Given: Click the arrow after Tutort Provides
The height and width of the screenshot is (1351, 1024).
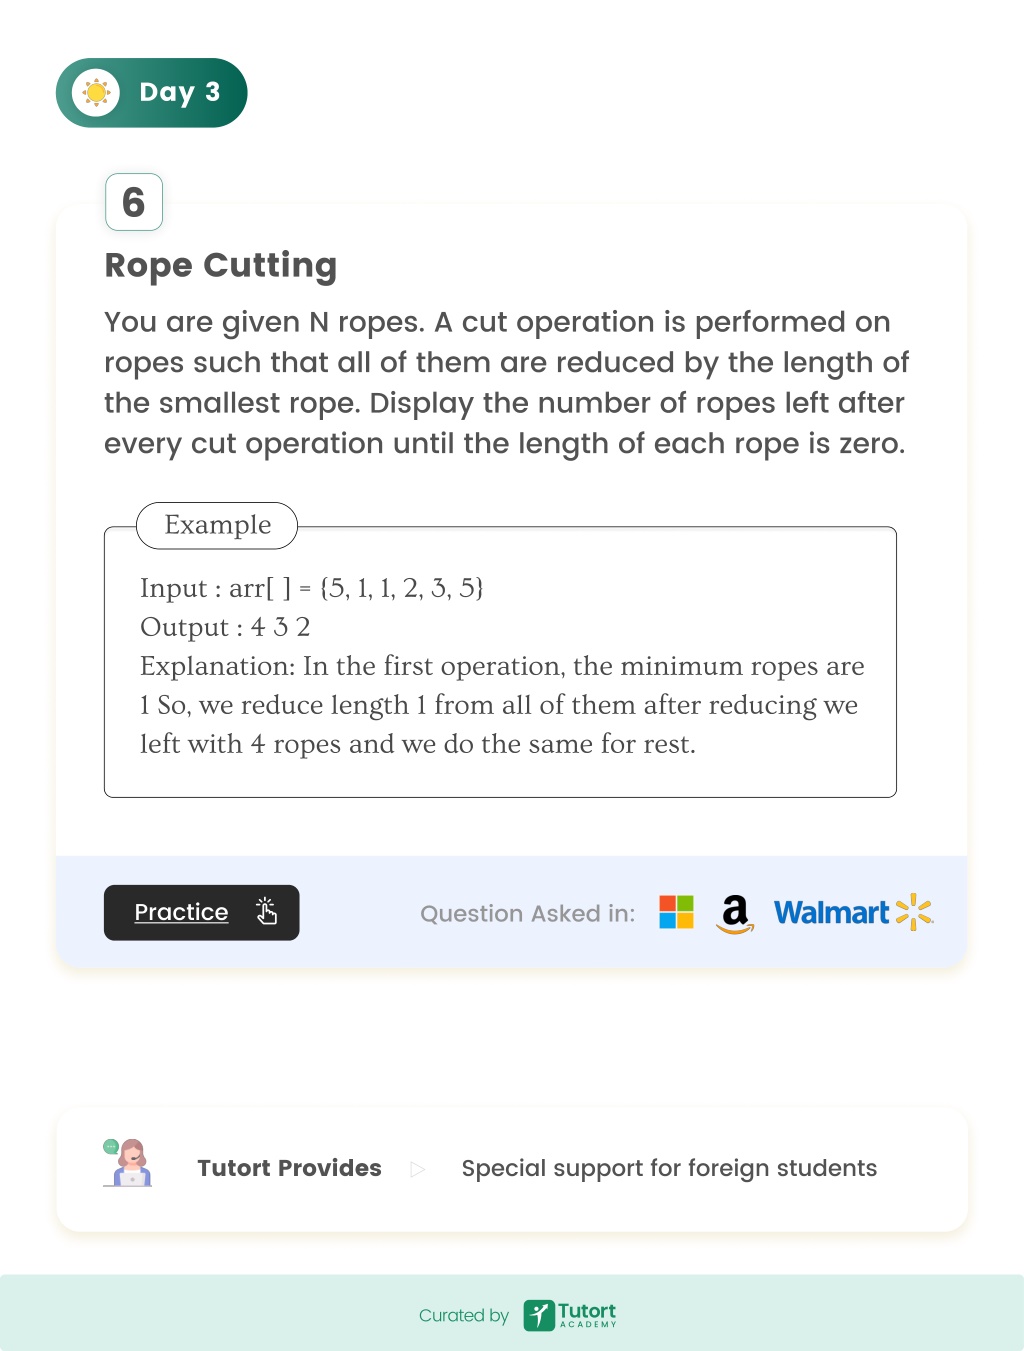Looking at the screenshot, I should click(418, 1169).
